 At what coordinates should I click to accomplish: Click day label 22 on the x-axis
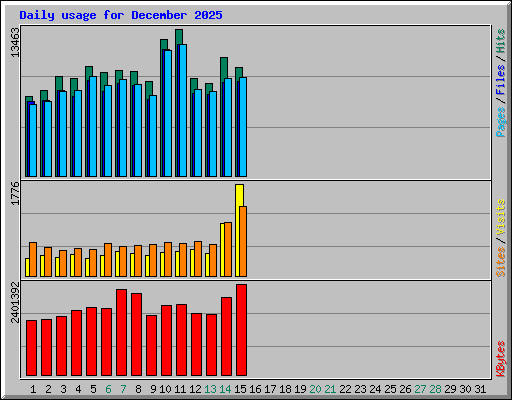click(x=345, y=389)
